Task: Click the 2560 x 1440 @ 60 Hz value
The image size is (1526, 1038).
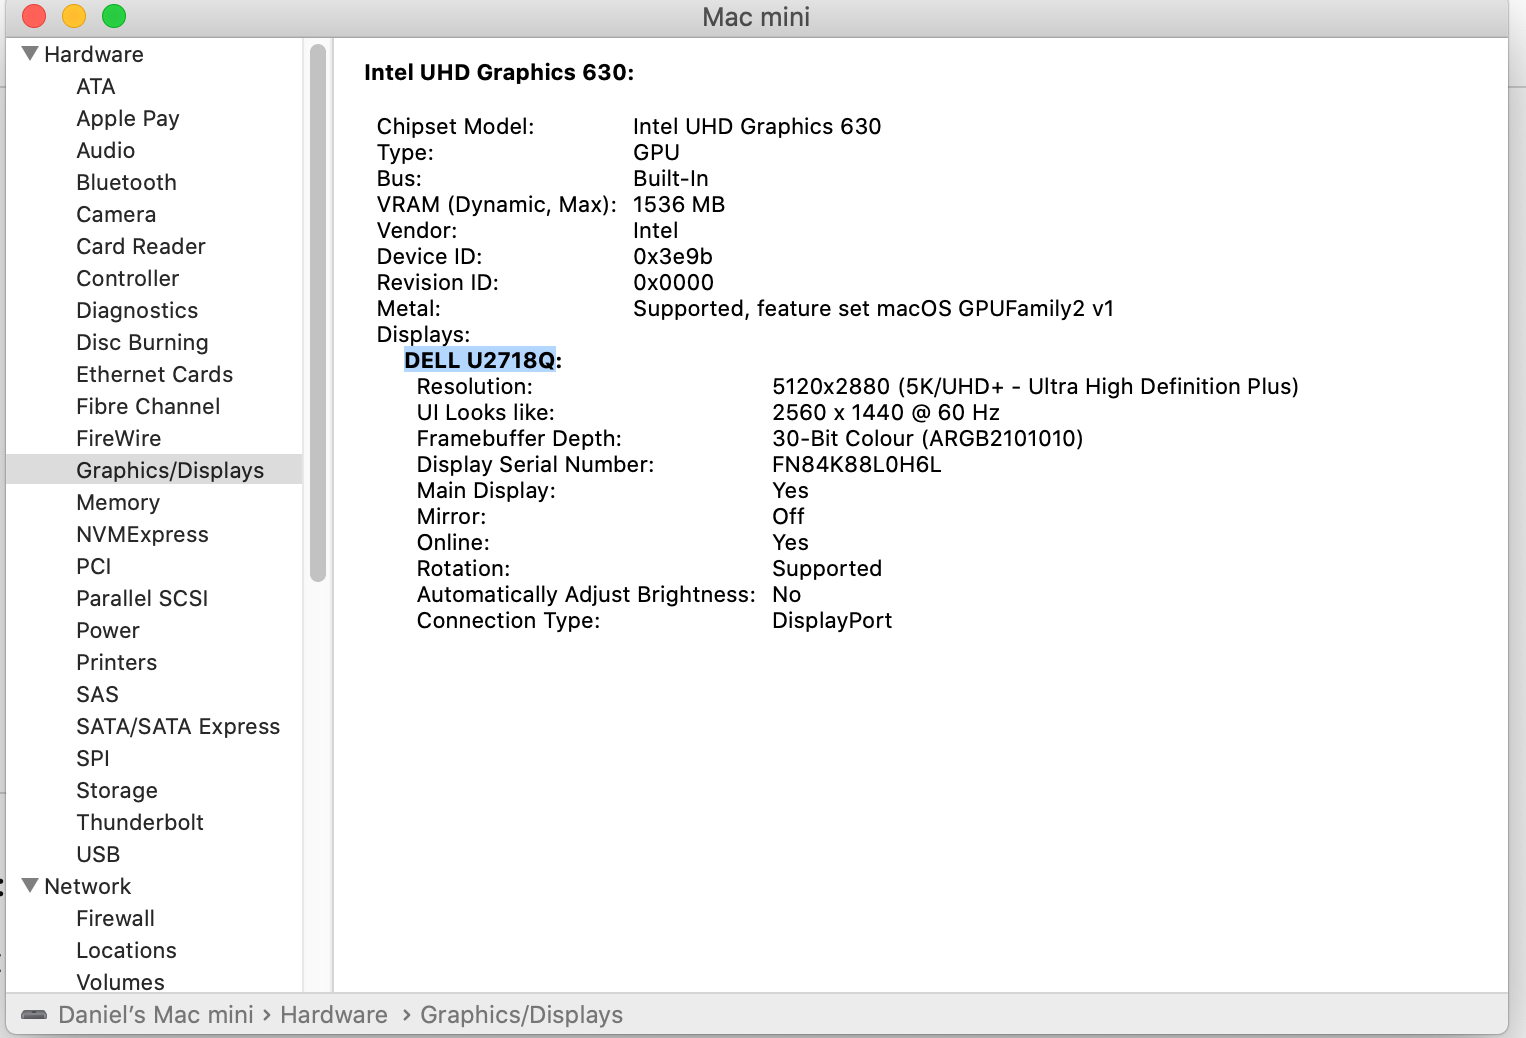Action: [x=886, y=412]
